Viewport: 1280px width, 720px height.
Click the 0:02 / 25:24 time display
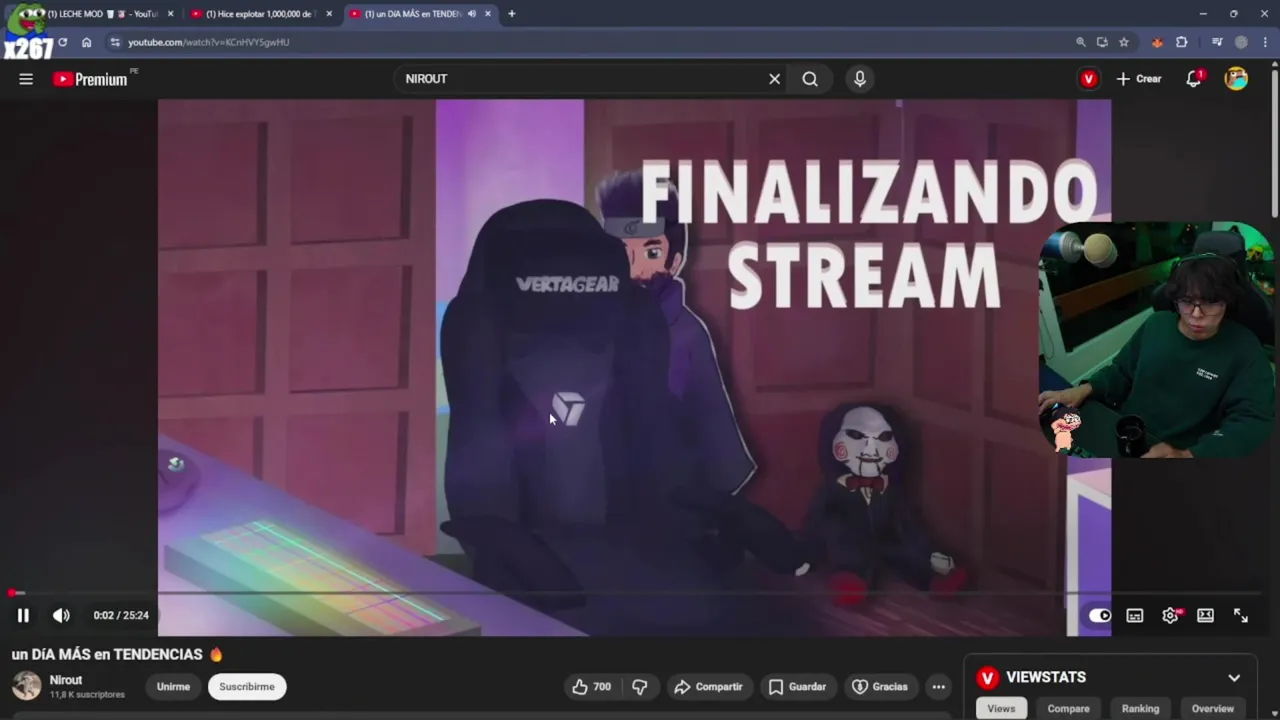point(121,615)
